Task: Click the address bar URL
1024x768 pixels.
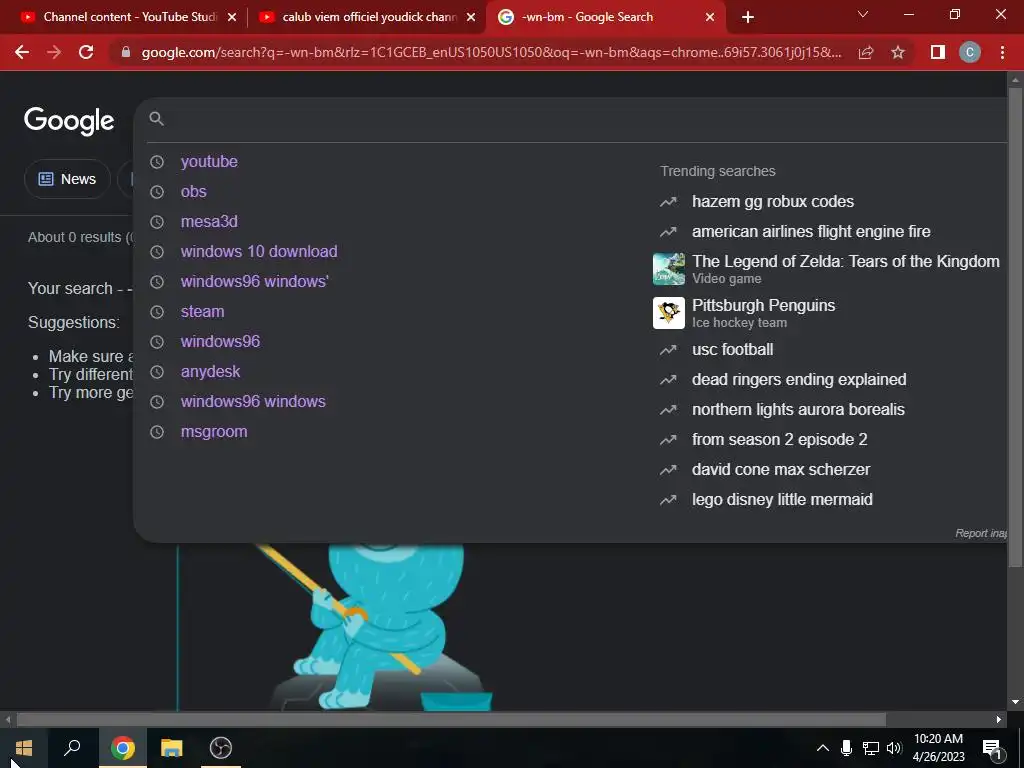Action: [x=491, y=52]
